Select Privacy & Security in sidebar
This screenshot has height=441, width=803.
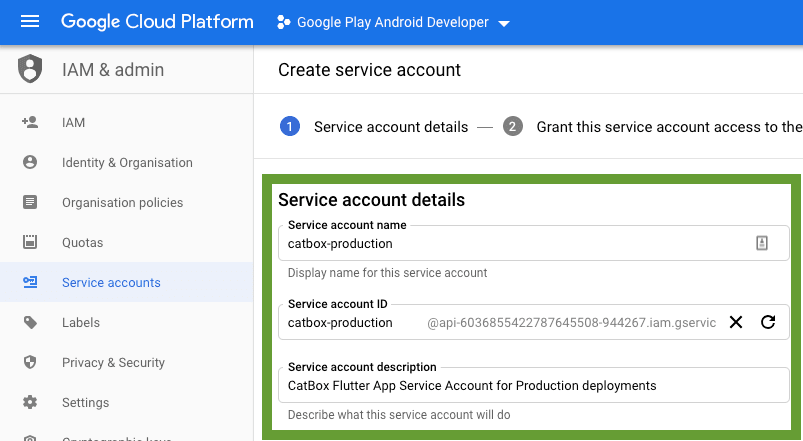[113, 362]
